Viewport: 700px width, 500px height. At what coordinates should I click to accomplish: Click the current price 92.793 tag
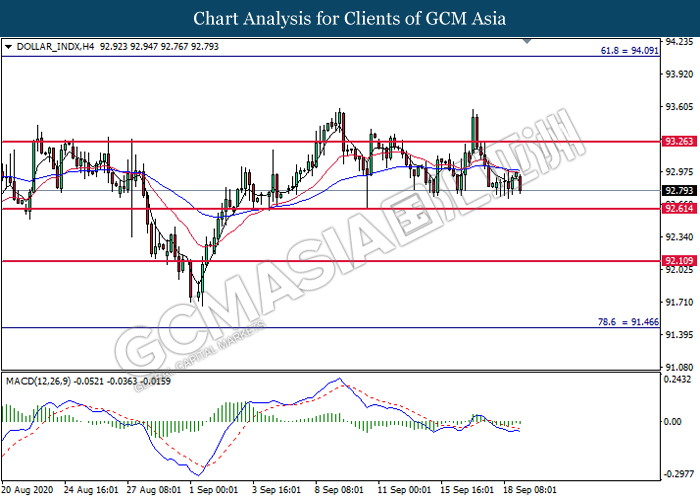[679, 190]
